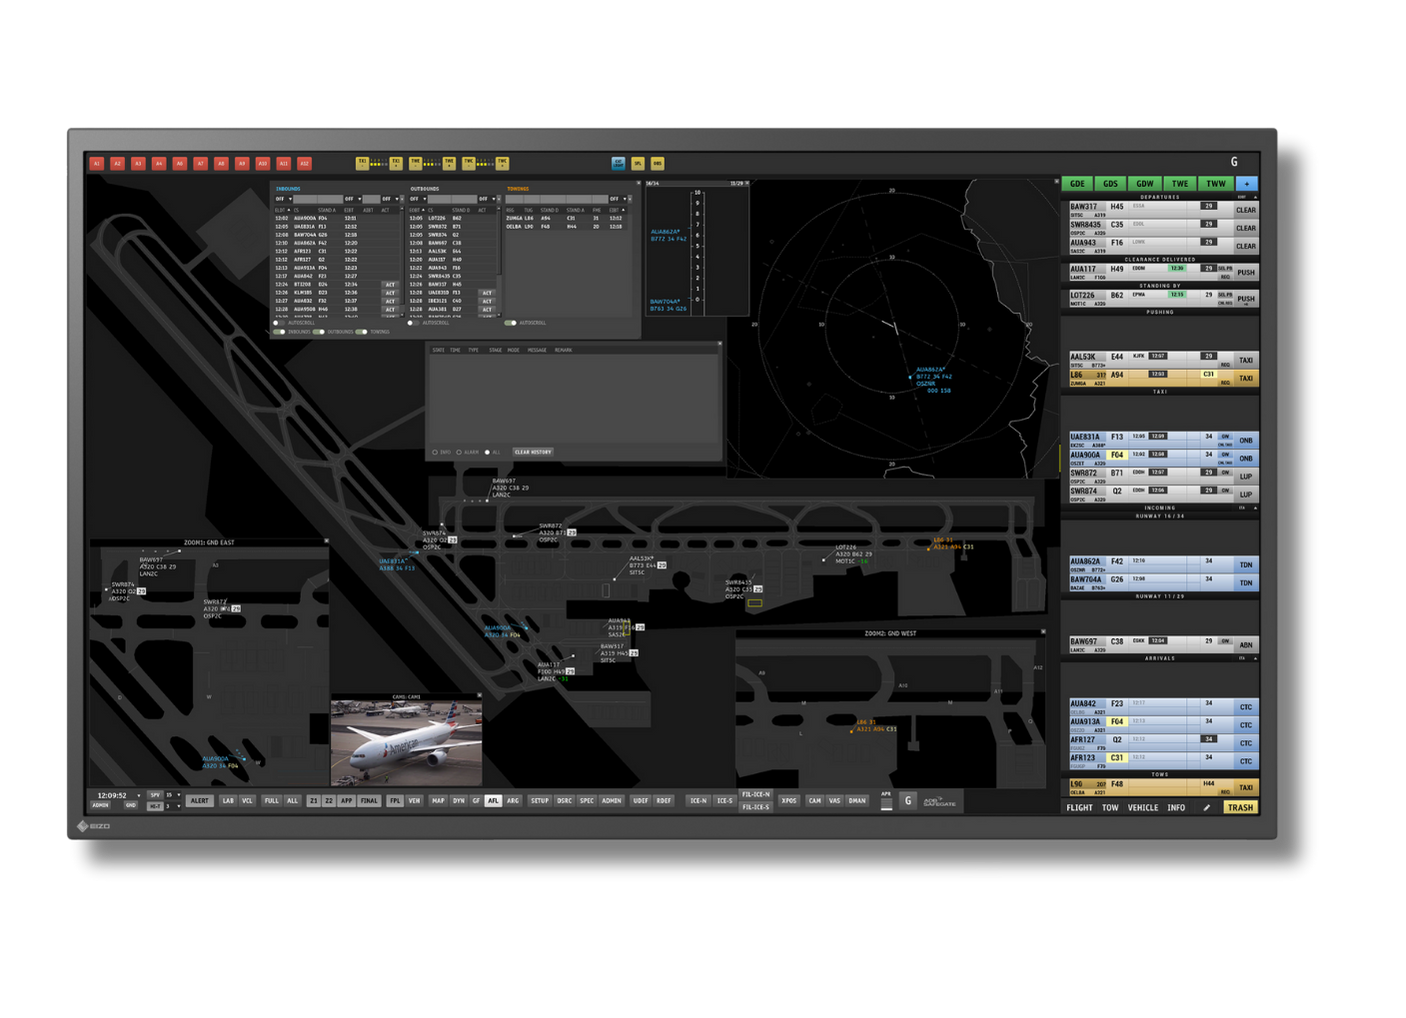The width and height of the screenshot is (1406, 1018).
Task: Toggle the OUTBOUNDS visibility switch
Action: coord(319,332)
